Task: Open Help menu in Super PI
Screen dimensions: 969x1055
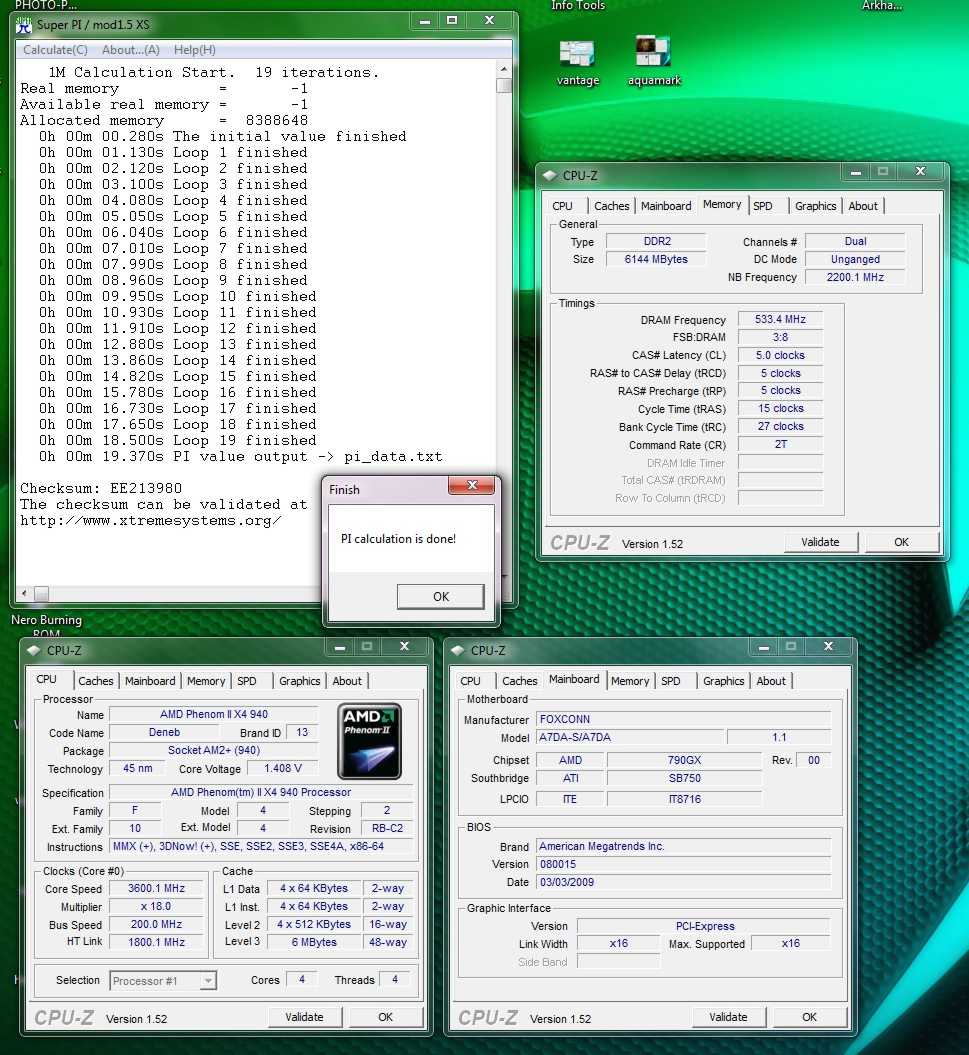Action: [x=194, y=50]
